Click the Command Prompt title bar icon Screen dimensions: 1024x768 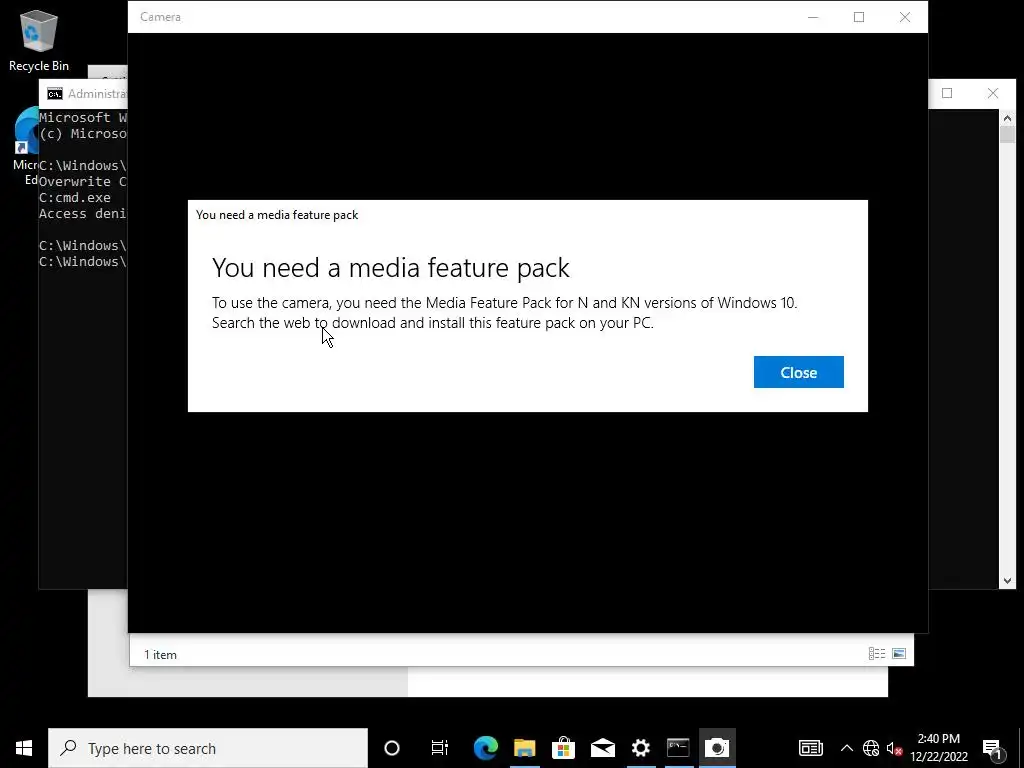pos(55,94)
